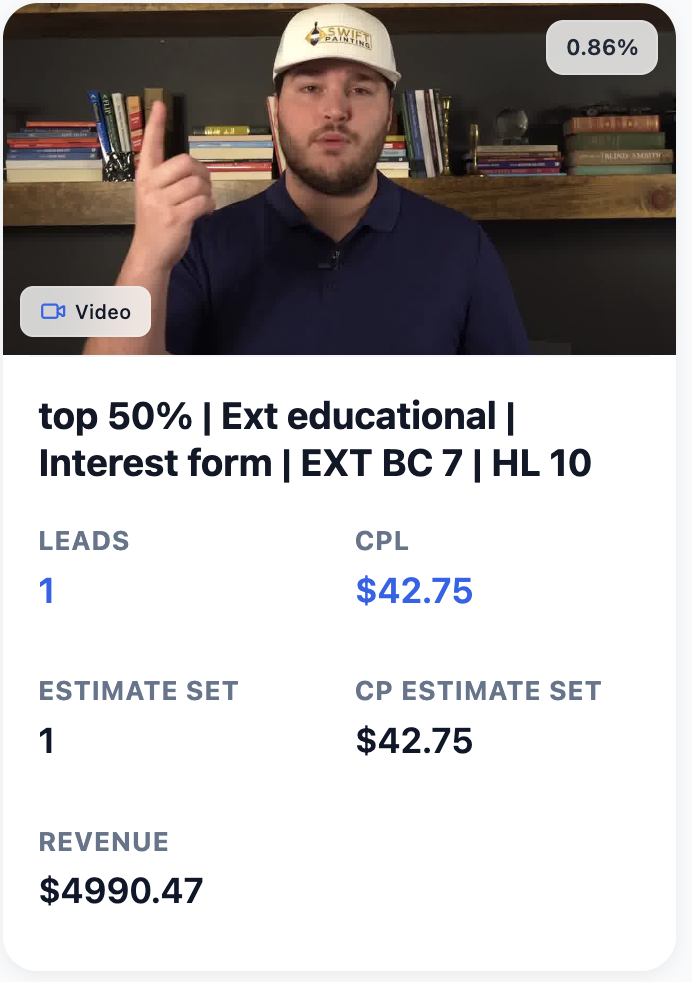
Task: Select the REVENUE metric label
Action: 104,842
